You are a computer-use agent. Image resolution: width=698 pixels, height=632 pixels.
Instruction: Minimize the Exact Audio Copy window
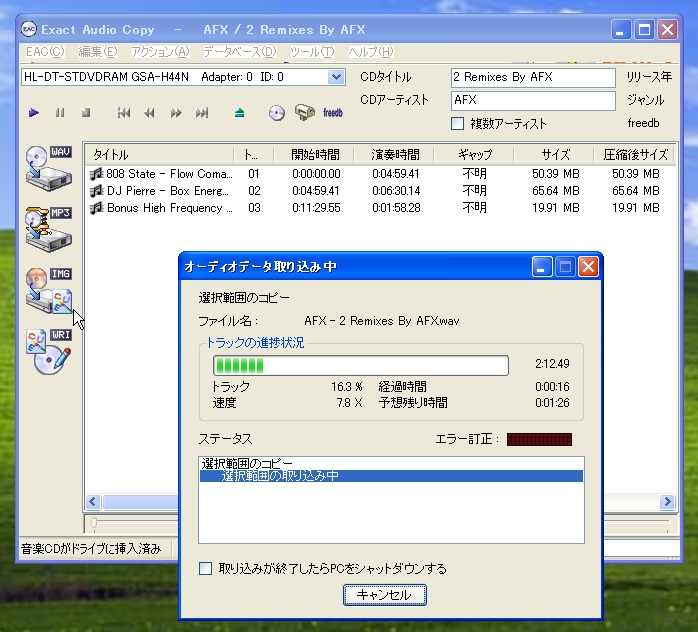[x=620, y=30]
